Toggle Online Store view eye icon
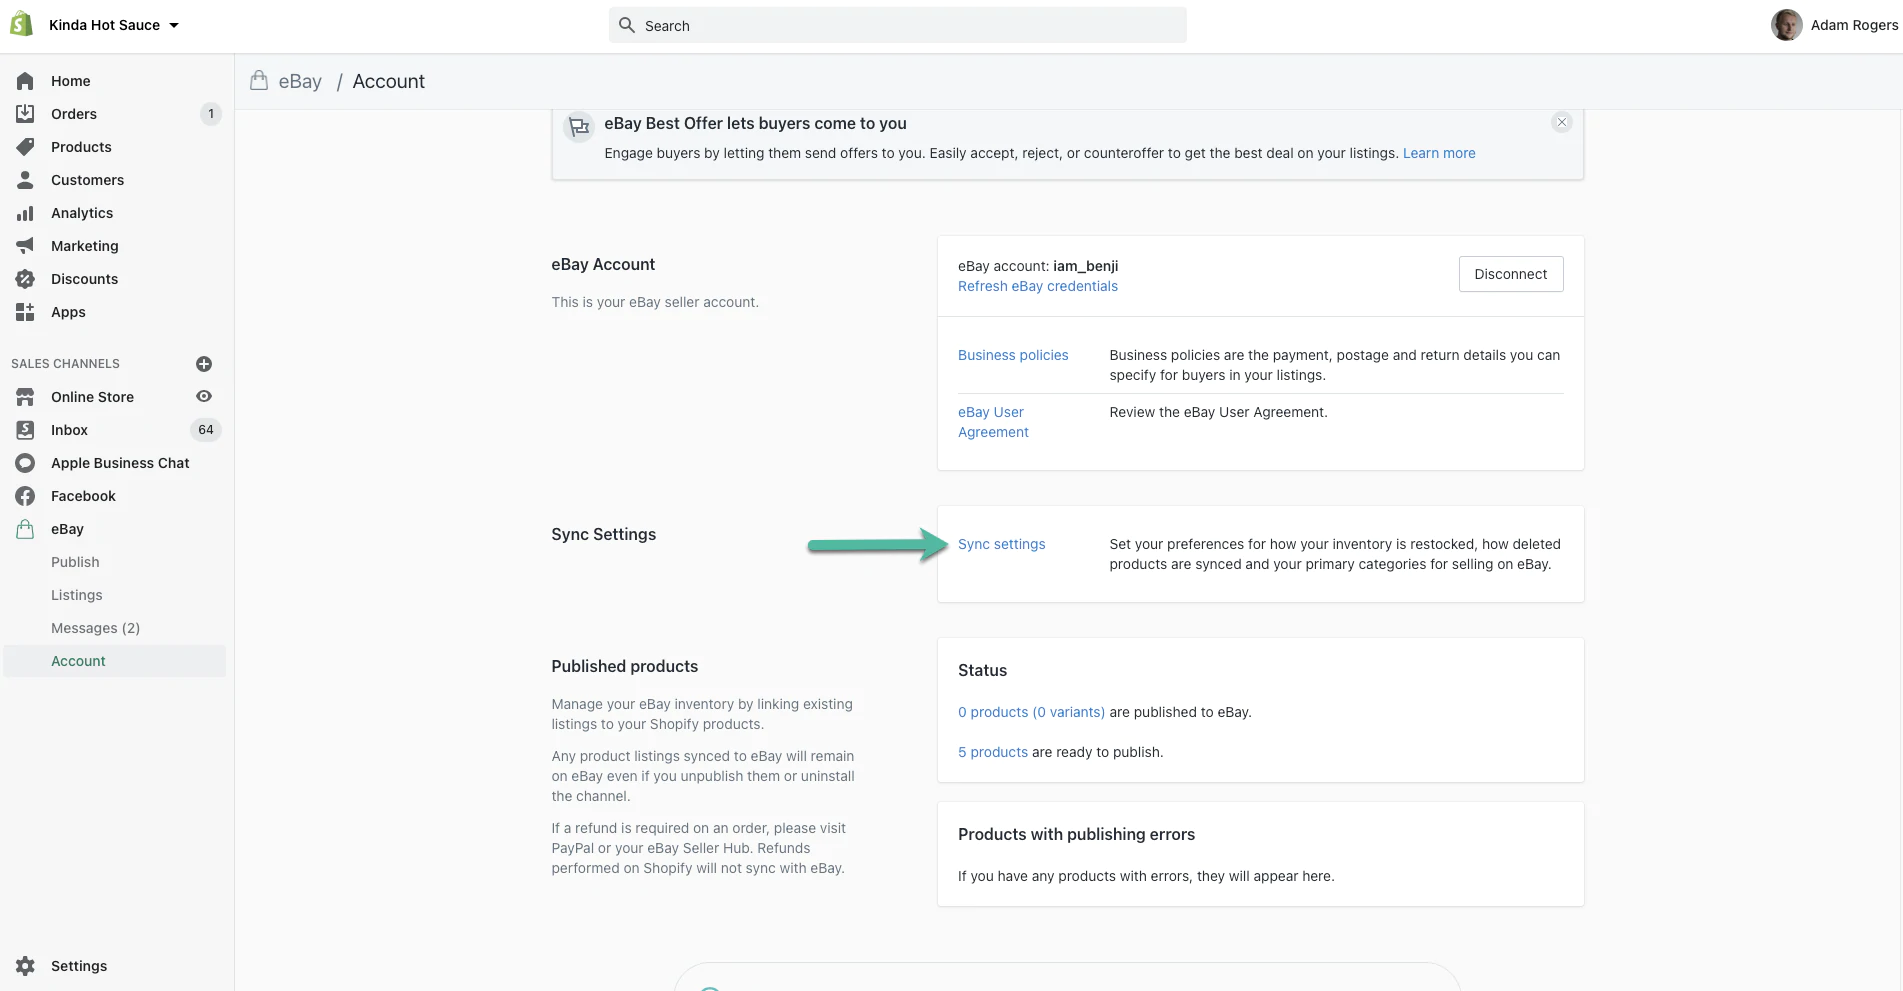 [x=204, y=397]
